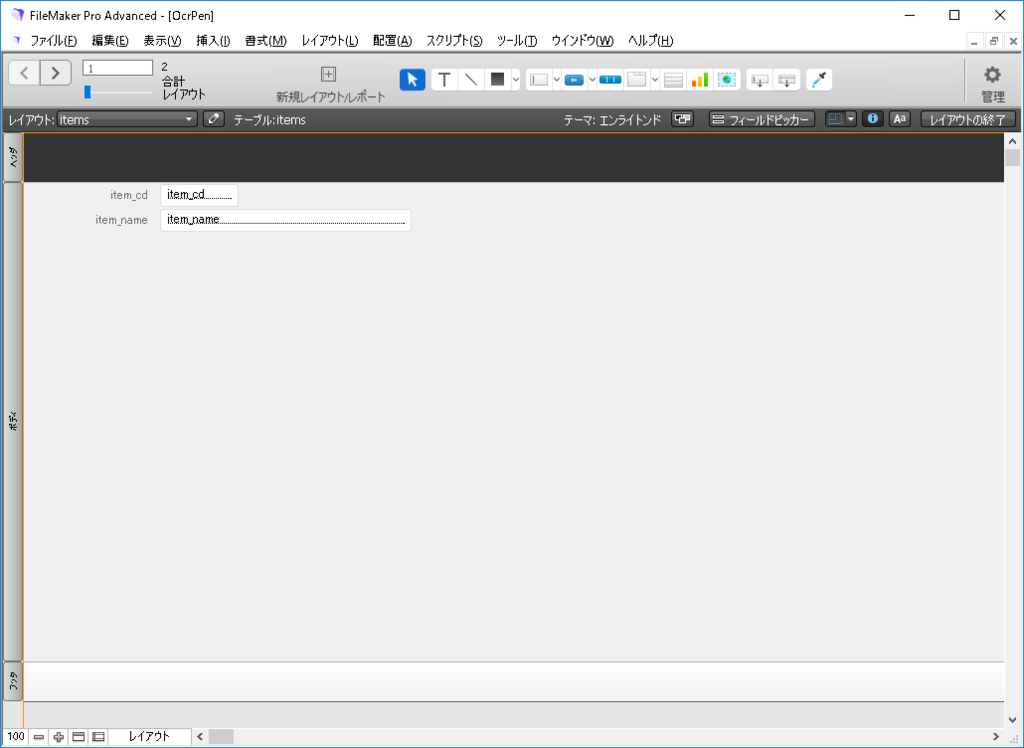
Task: Open the Format menu
Action: pos(265,41)
